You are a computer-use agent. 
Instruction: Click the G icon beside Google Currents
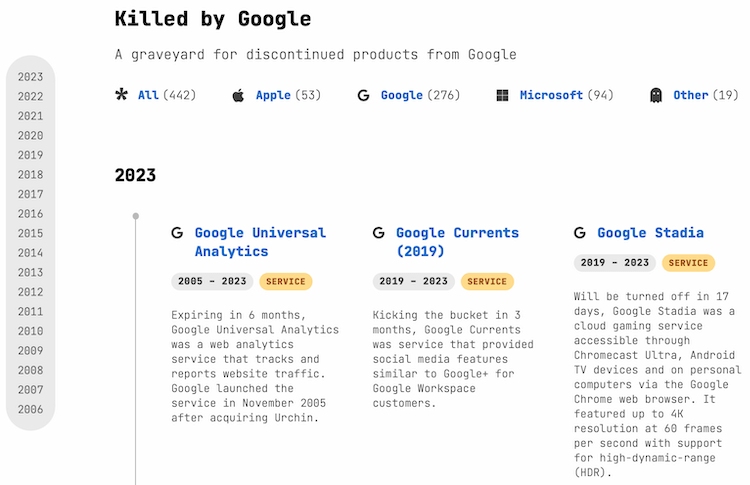(379, 233)
